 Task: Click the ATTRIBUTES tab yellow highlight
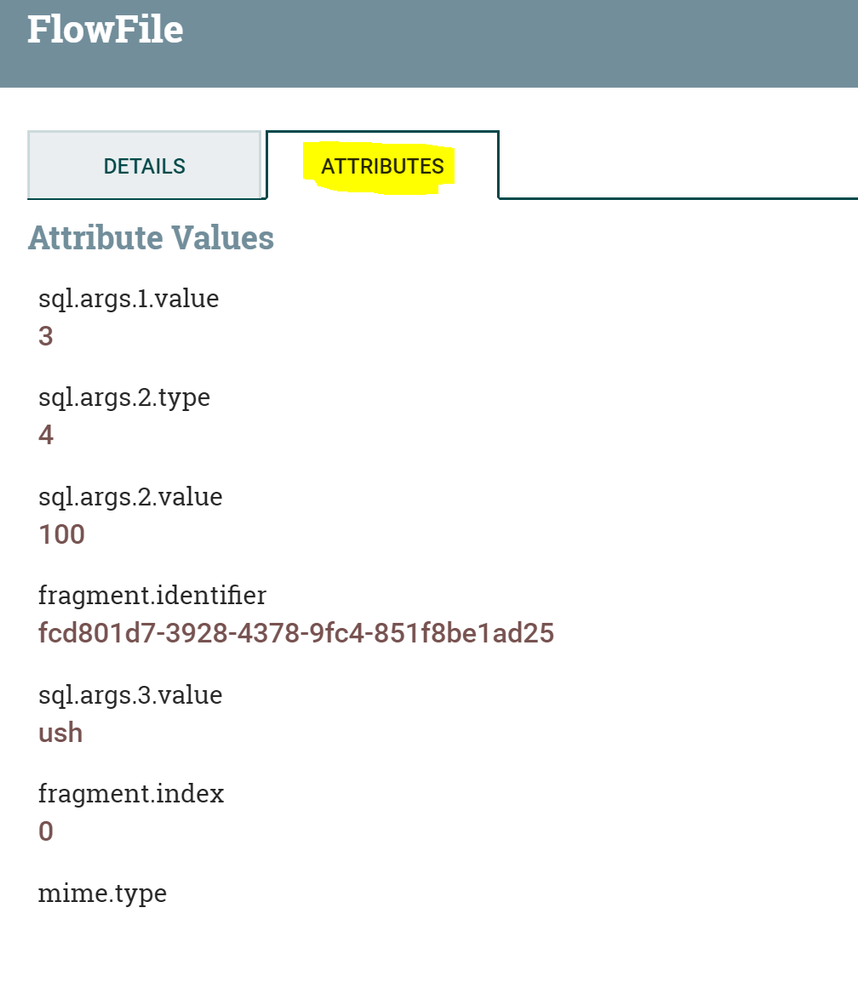coord(383,165)
